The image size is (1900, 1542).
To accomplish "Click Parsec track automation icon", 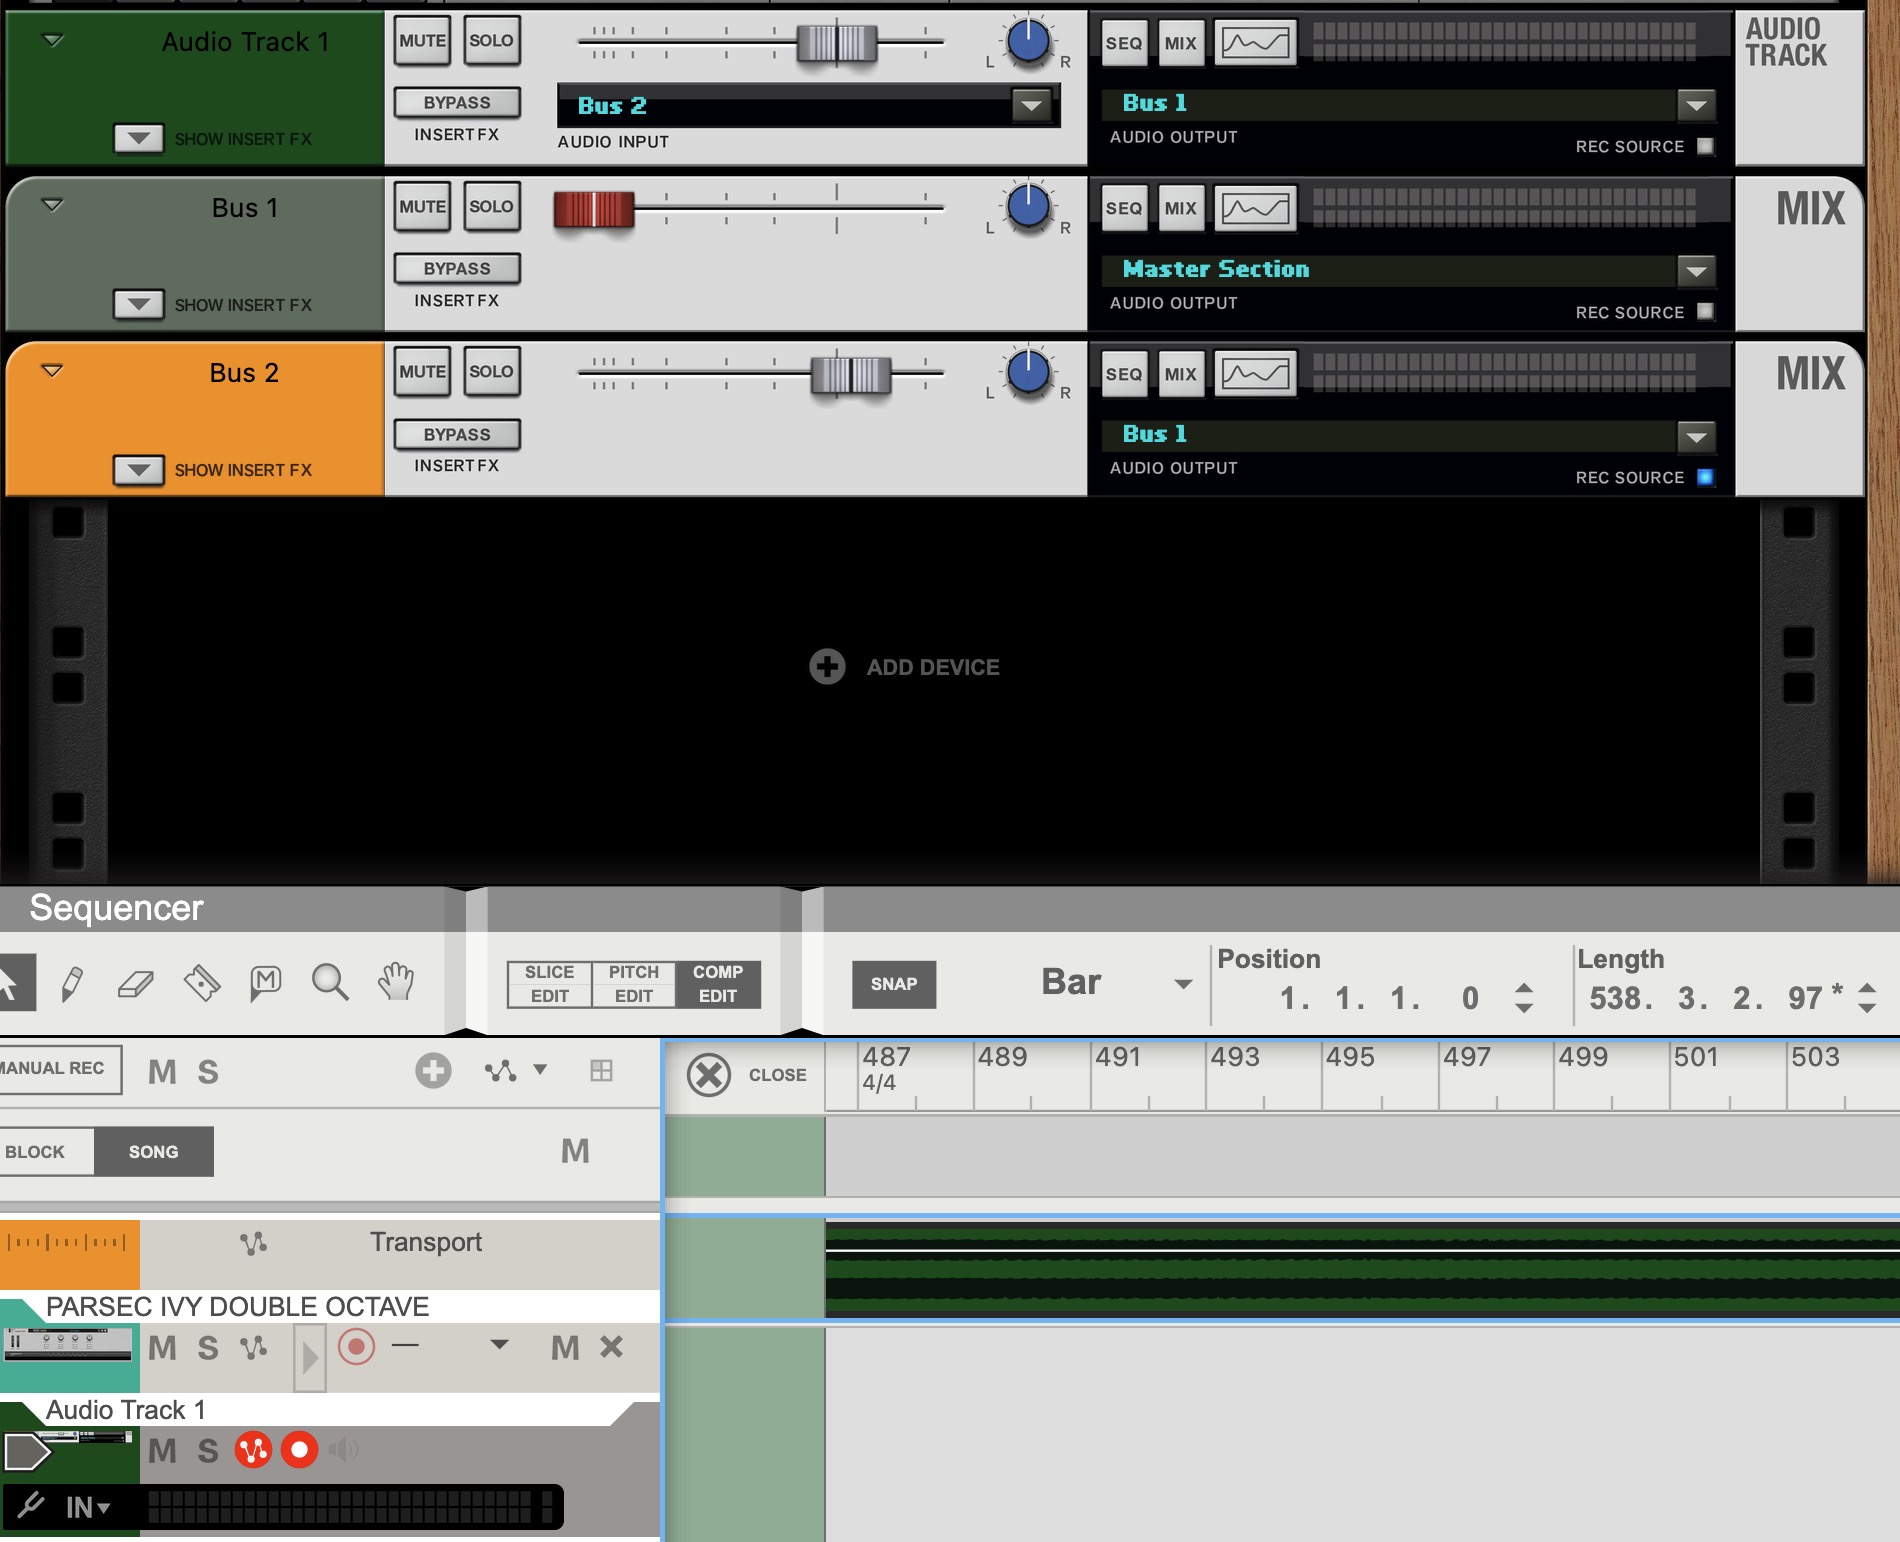I will click(254, 1348).
